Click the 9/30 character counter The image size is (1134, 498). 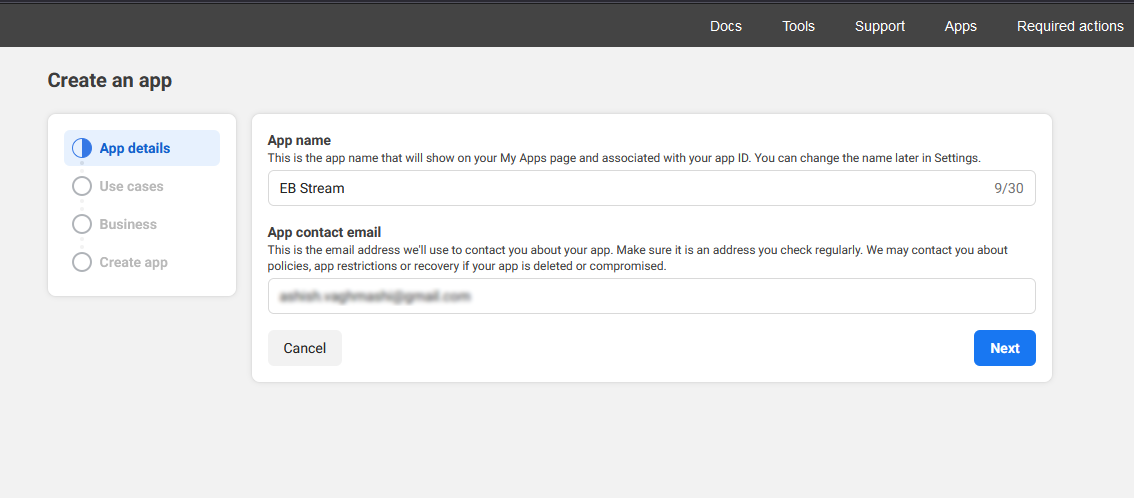pos(1009,189)
